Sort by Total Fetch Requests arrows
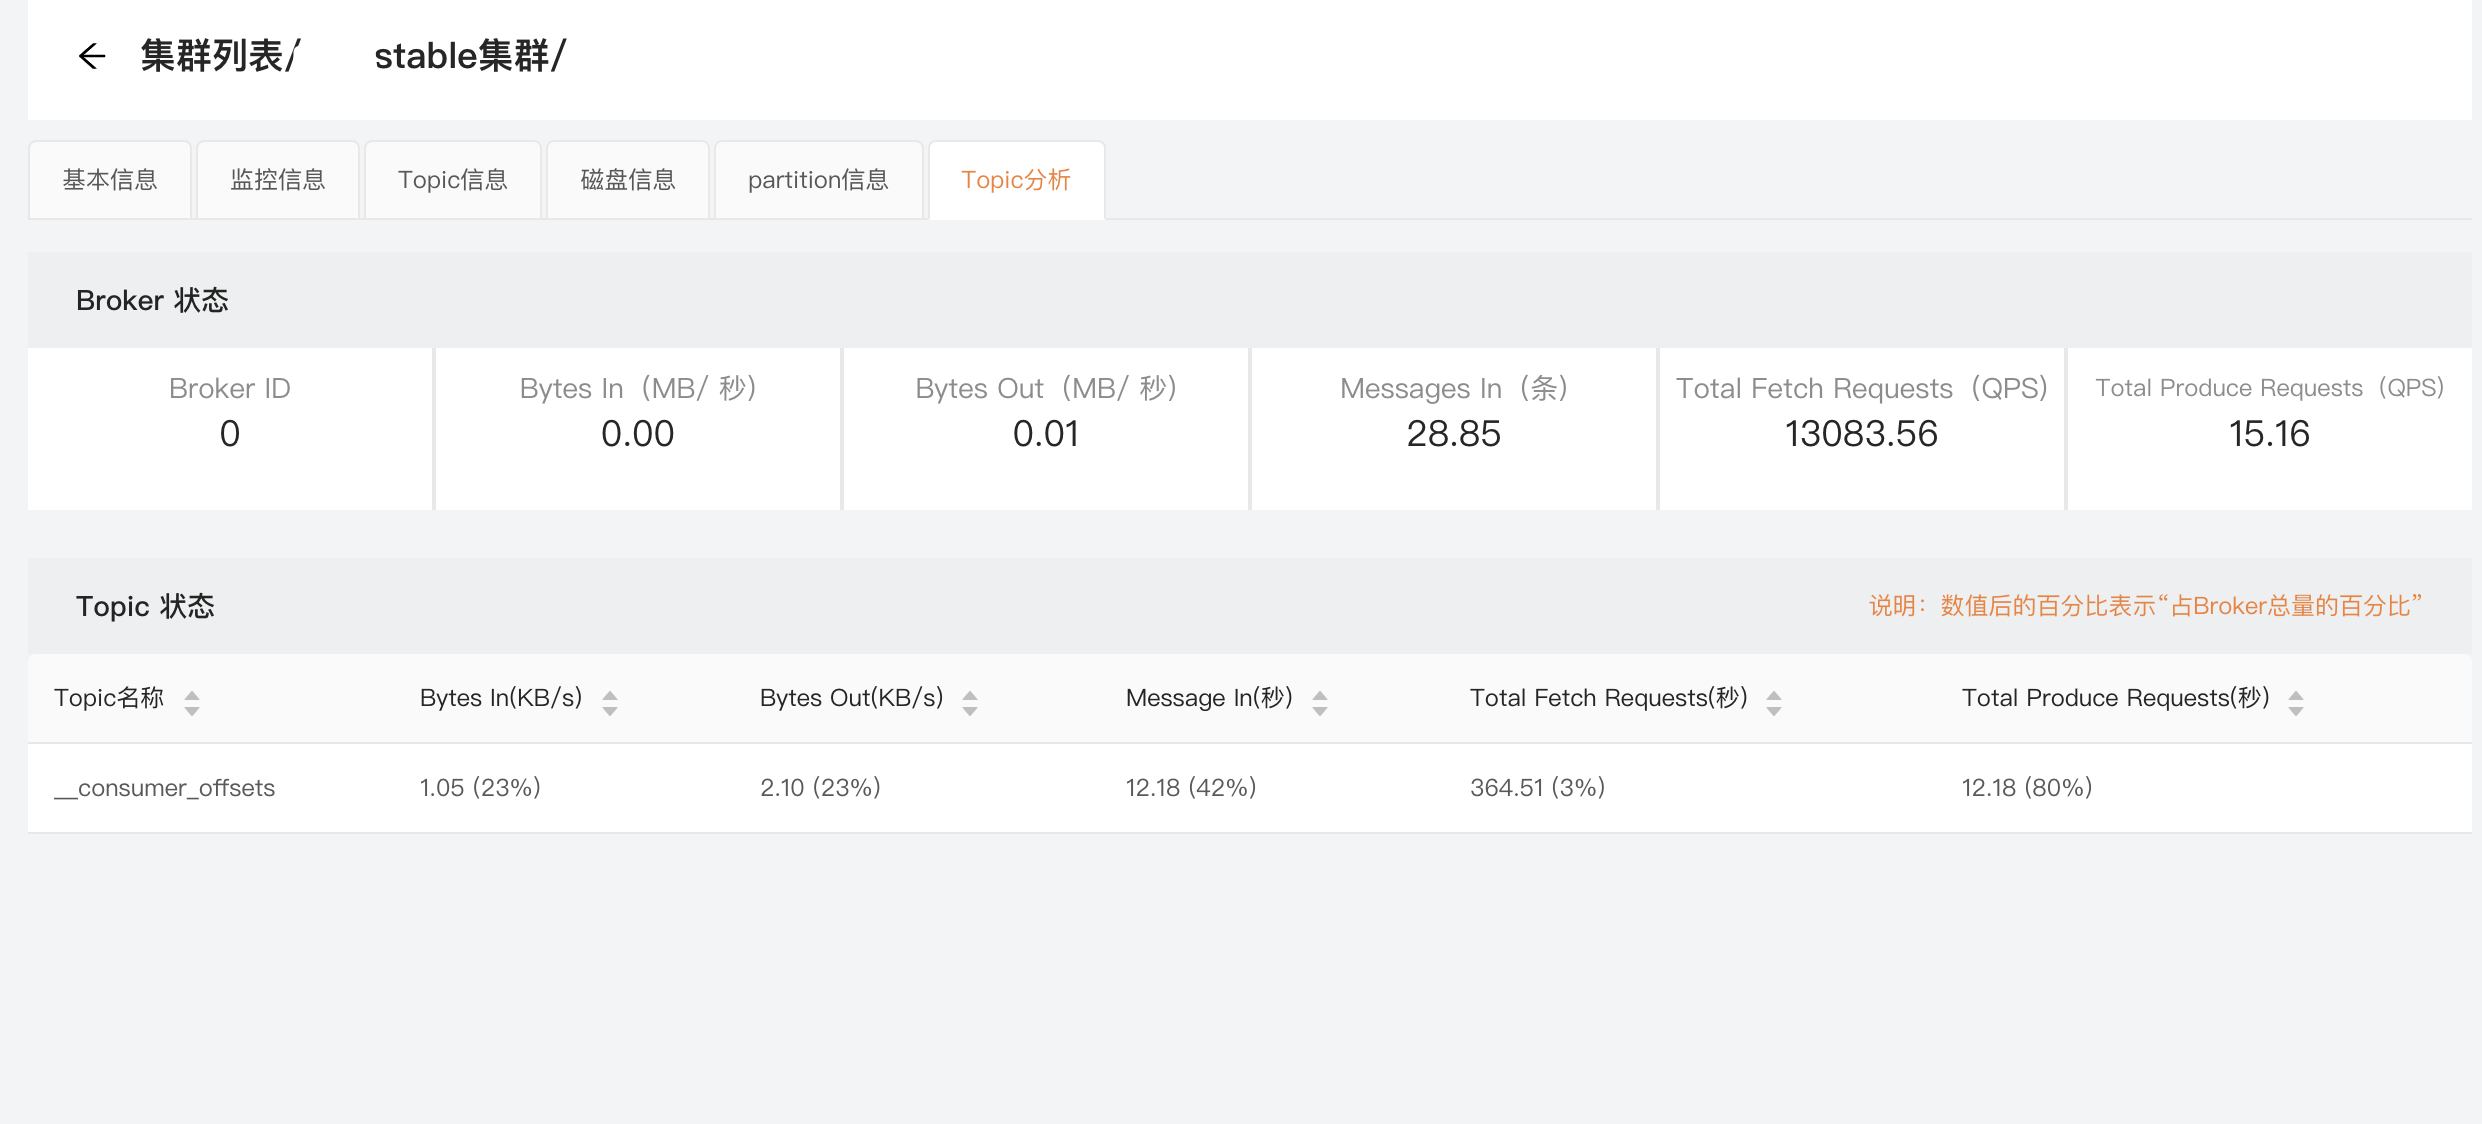This screenshot has height=1124, width=2482. pyautogui.click(x=1774, y=702)
